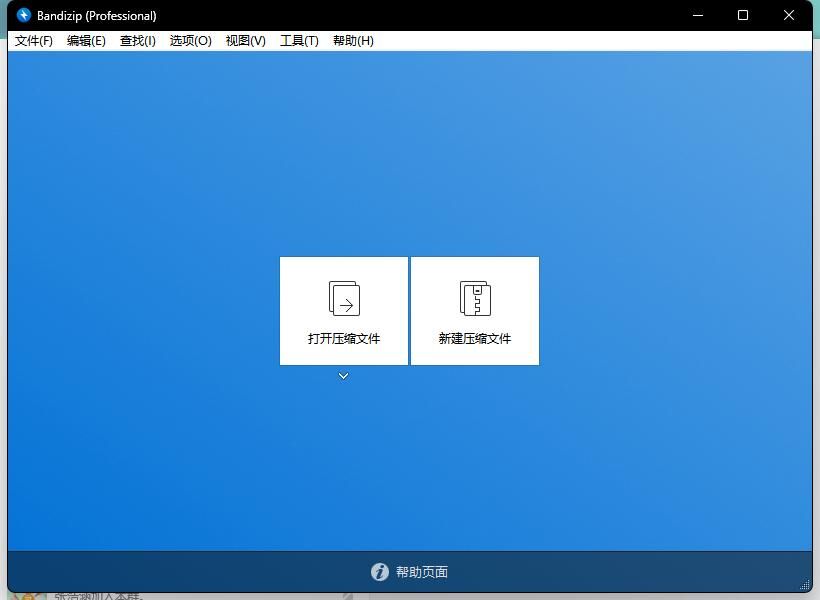Expand recent files chevron under 打开压缩文件
The width and height of the screenshot is (820, 600).
pos(343,376)
